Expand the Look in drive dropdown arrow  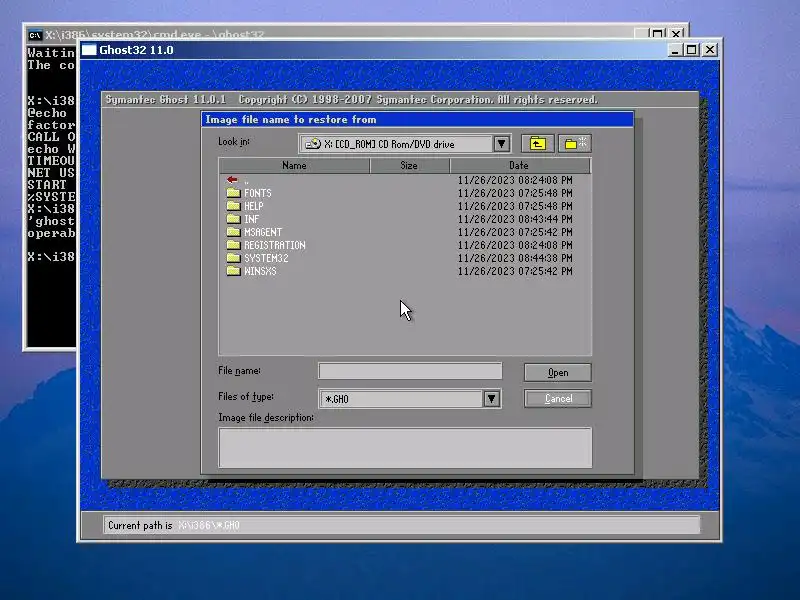tap(502, 144)
